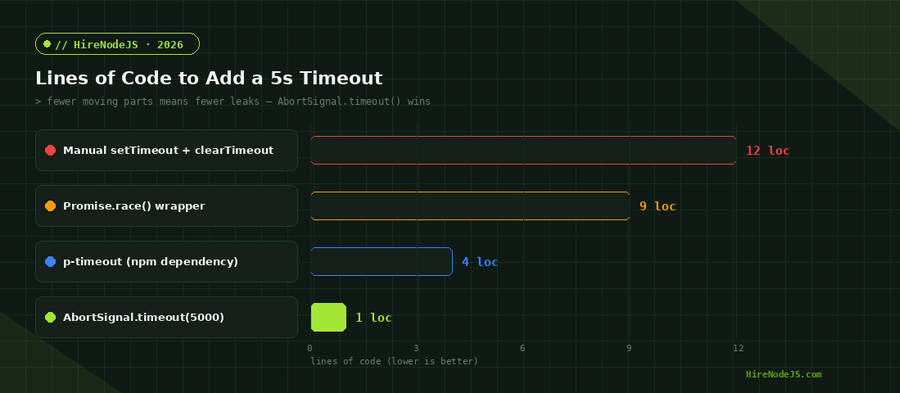Click the orange dot beside Promise.race() wrapper

click(x=51, y=206)
